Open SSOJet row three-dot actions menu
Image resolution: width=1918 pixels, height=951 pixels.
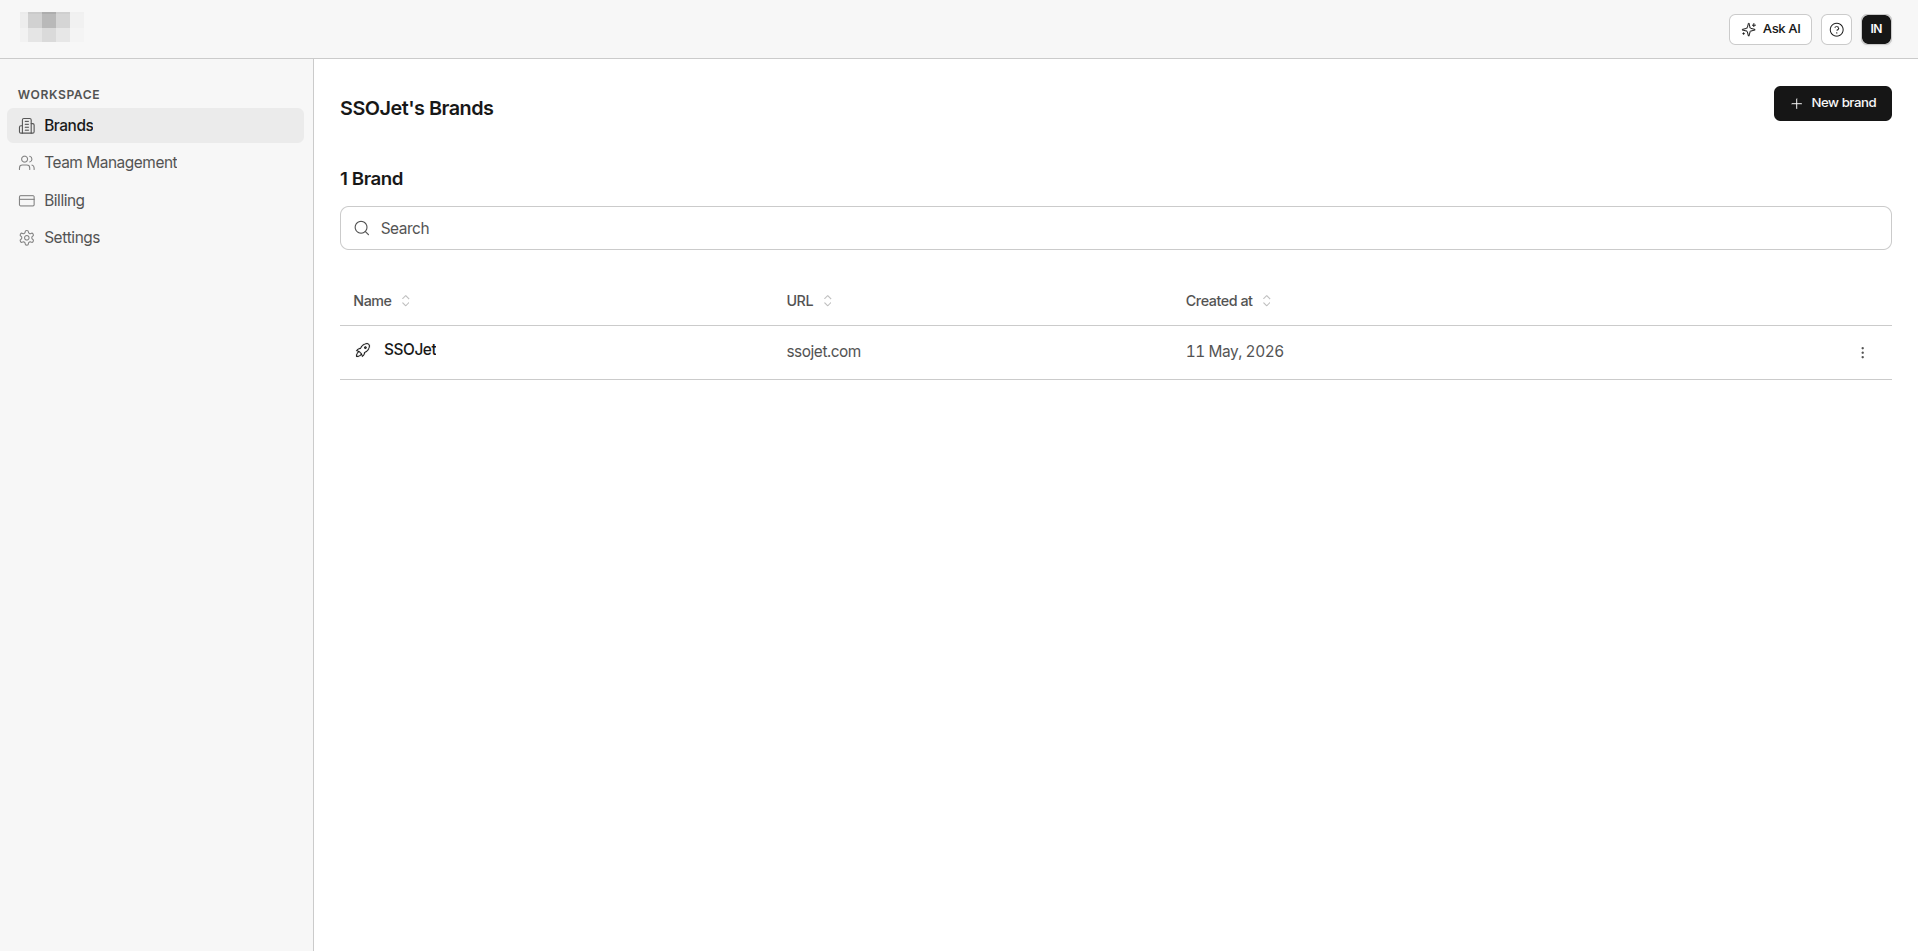1862,353
